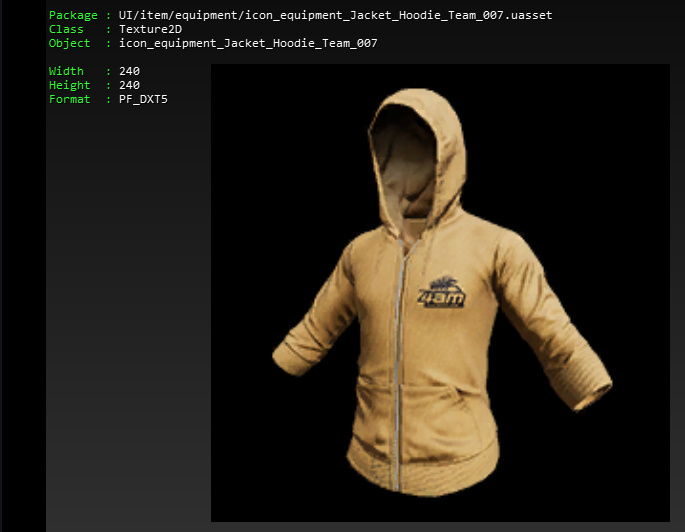Click the green Package label
685x532 pixels.
74,16
